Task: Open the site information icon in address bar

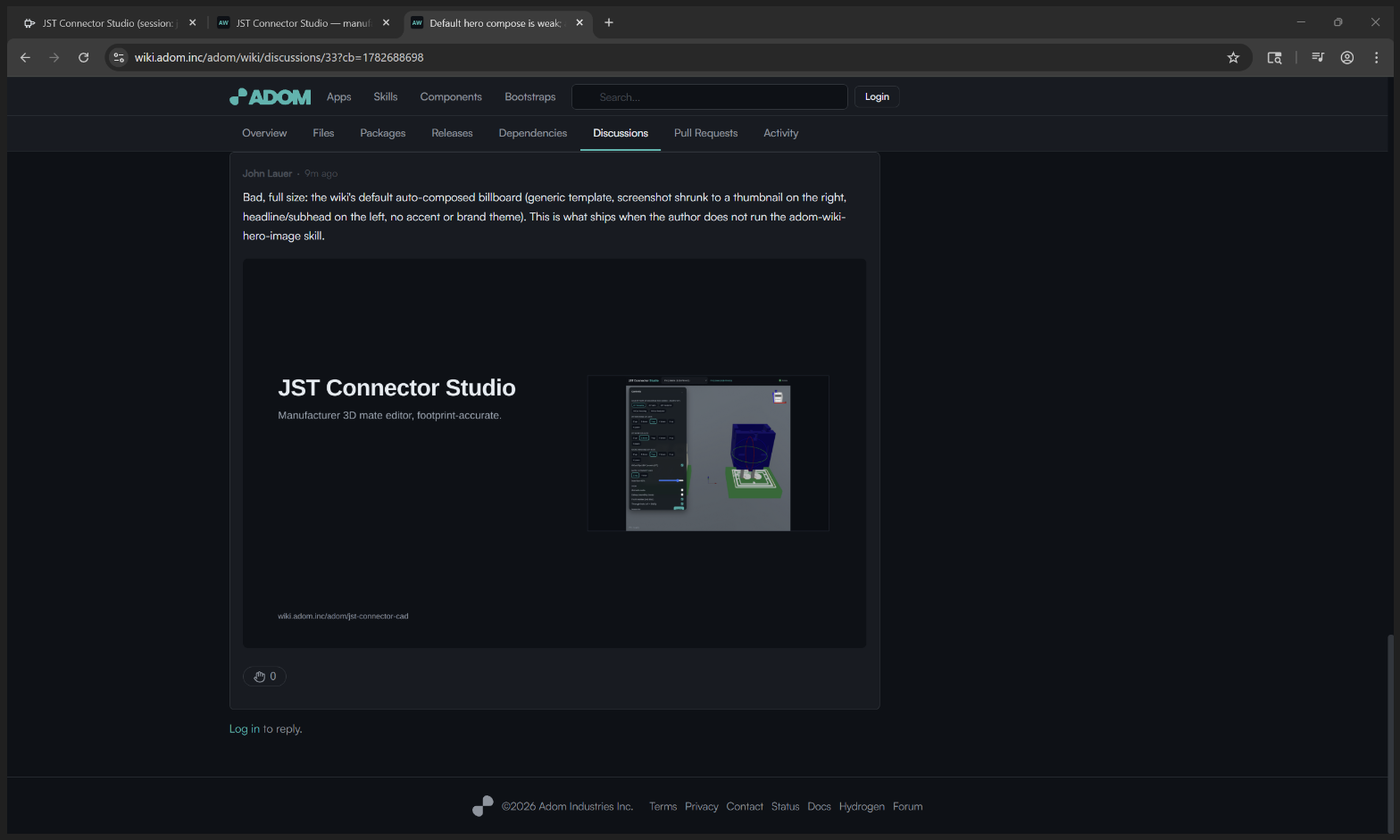Action: tap(119, 58)
